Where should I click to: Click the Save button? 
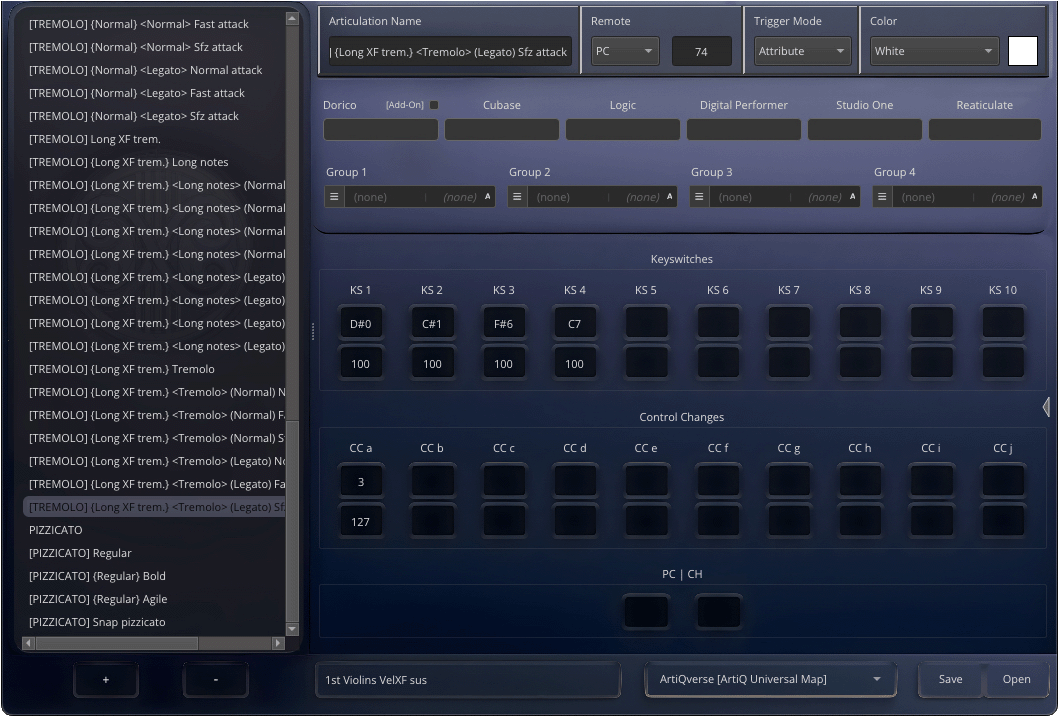950,679
